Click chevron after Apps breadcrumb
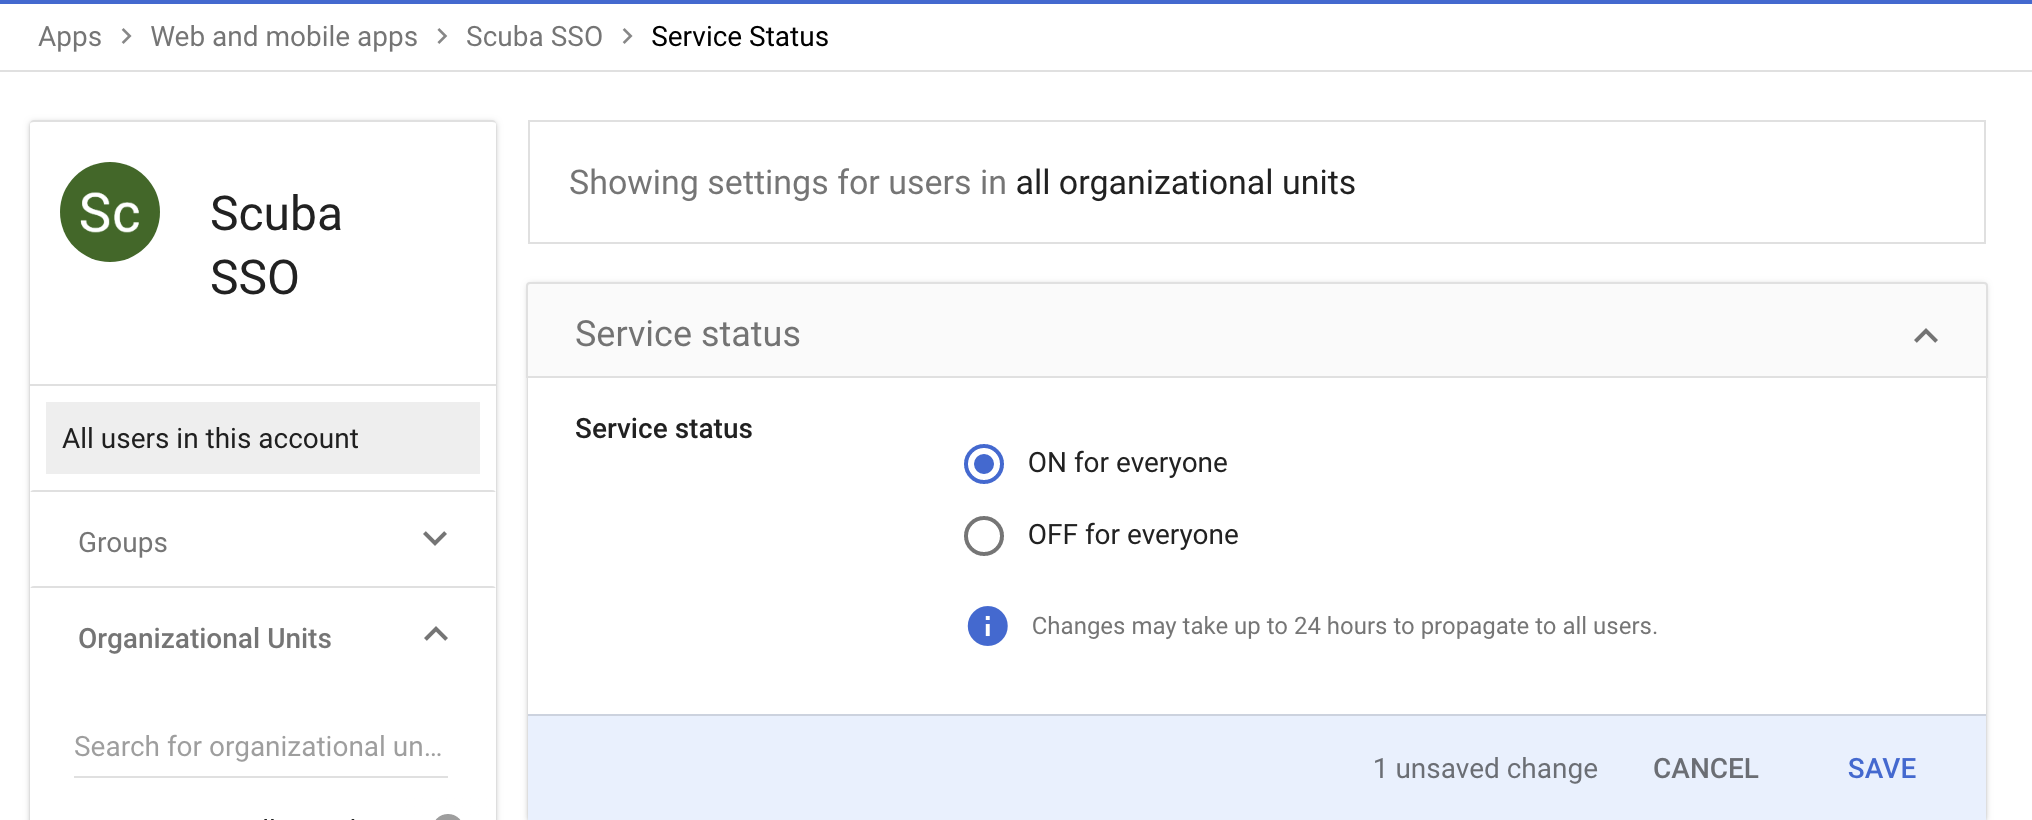2032x820 pixels. [126, 37]
